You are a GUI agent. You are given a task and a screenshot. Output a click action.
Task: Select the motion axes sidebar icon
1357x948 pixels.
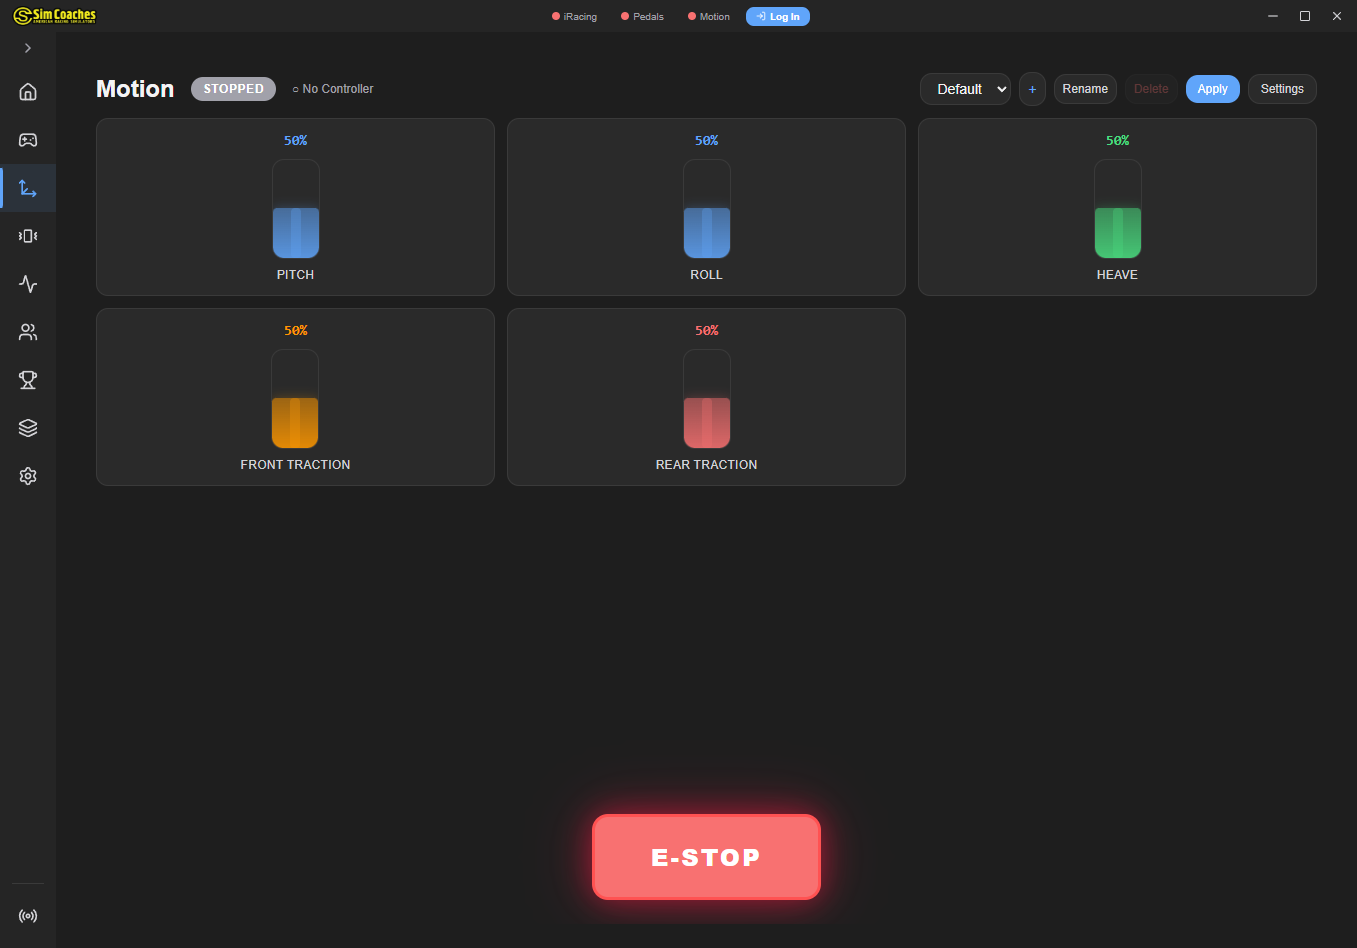click(x=28, y=188)
